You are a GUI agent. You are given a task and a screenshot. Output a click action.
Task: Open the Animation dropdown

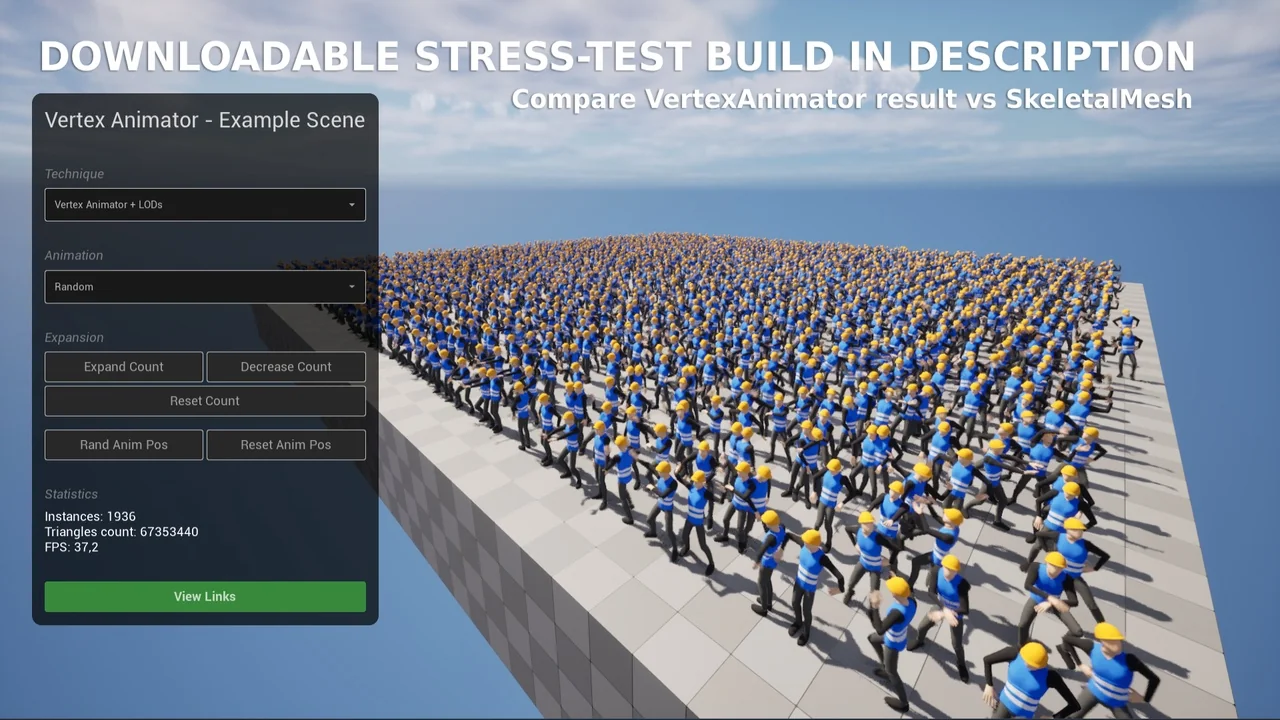[x=205, y=287]
